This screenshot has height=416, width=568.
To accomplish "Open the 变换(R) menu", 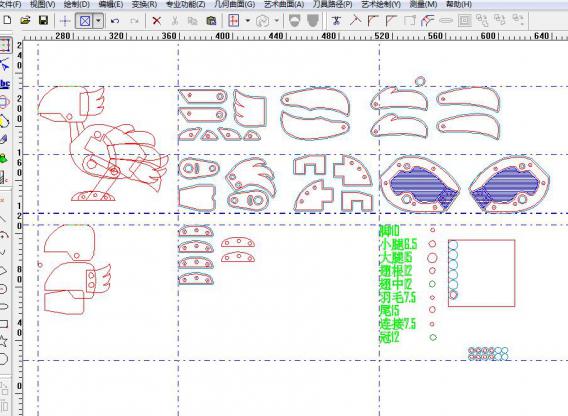I will click(x=145, y=4).
